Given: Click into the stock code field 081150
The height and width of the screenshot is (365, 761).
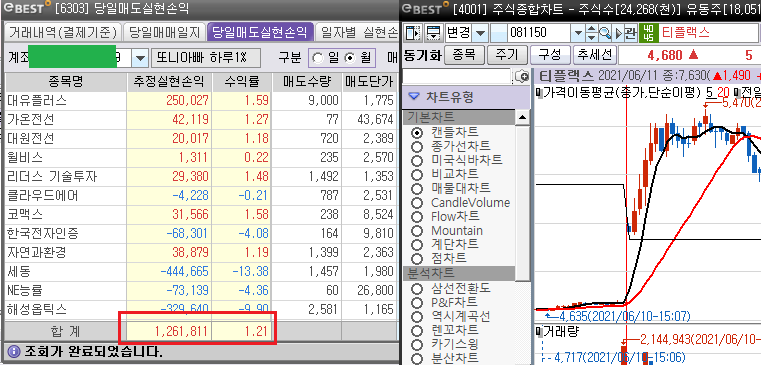Looking at the screenshot, I should click(539, 33).
